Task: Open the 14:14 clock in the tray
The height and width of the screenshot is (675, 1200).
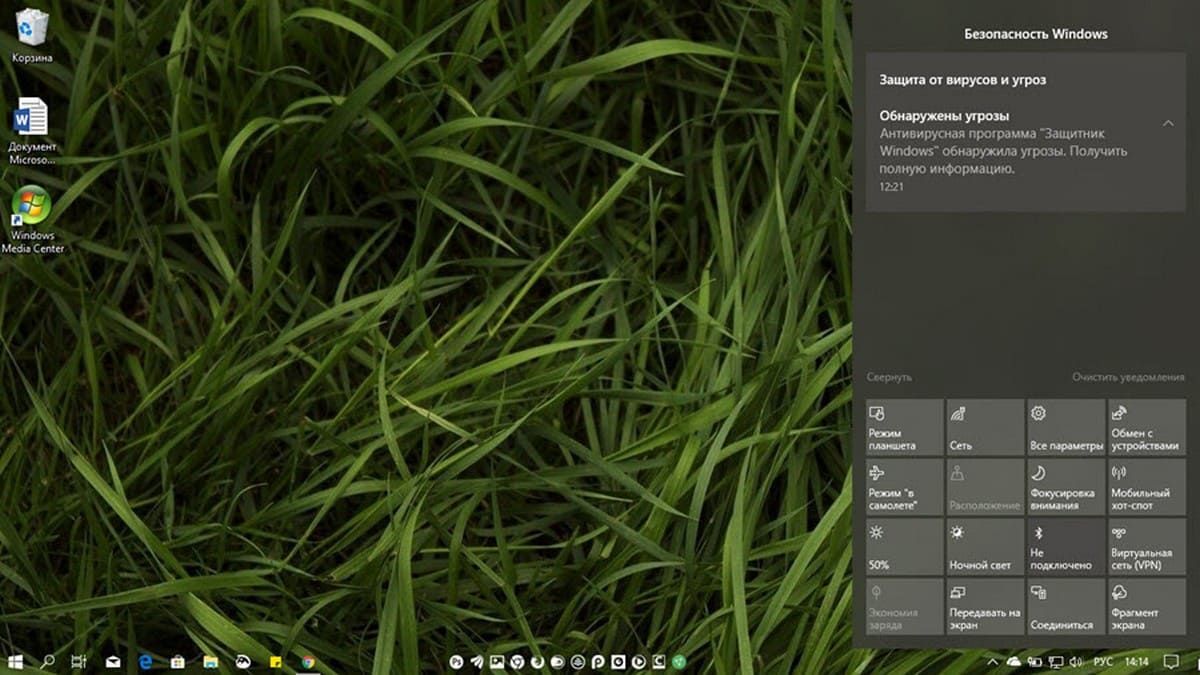Action: click(1137, 662)
